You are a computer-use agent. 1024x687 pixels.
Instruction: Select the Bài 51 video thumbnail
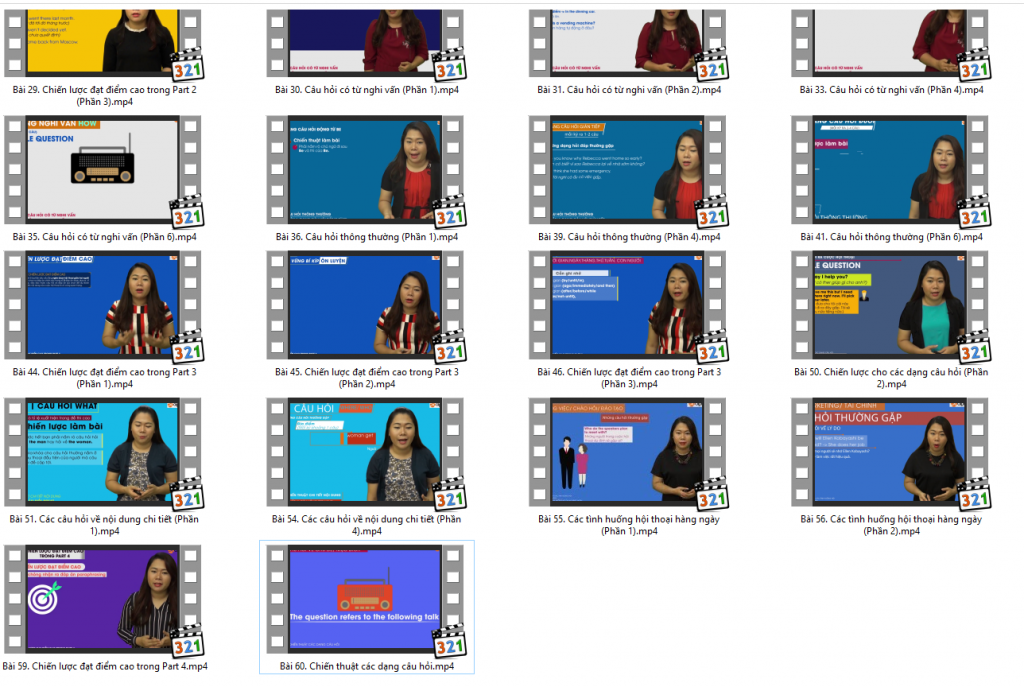103,451
